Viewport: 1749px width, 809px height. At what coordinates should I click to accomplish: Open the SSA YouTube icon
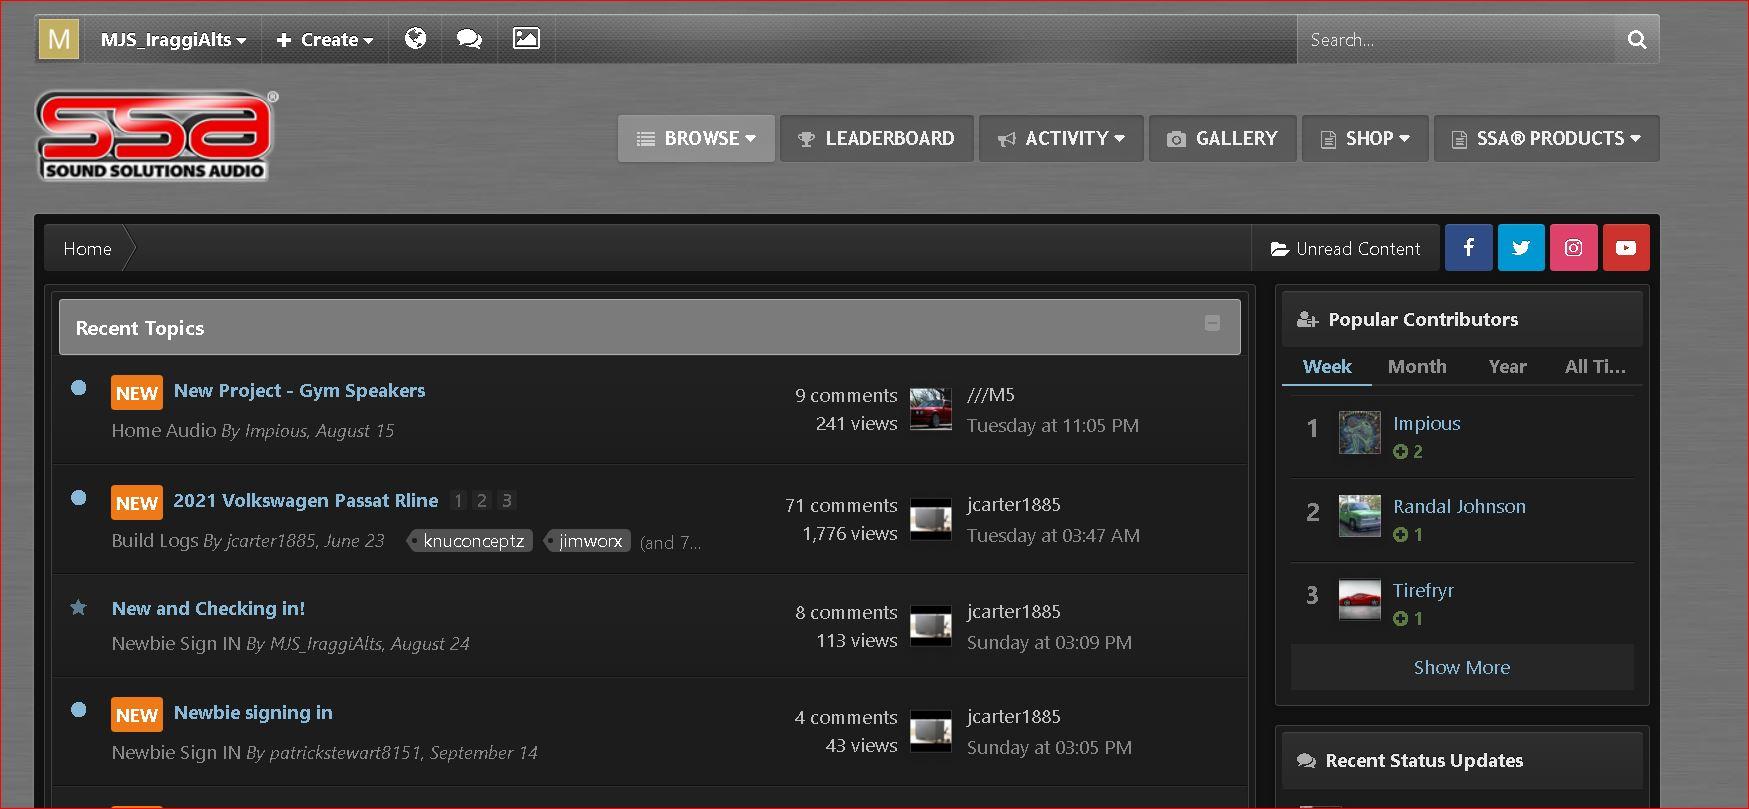pyautogui.click(x=1626, y=248)
